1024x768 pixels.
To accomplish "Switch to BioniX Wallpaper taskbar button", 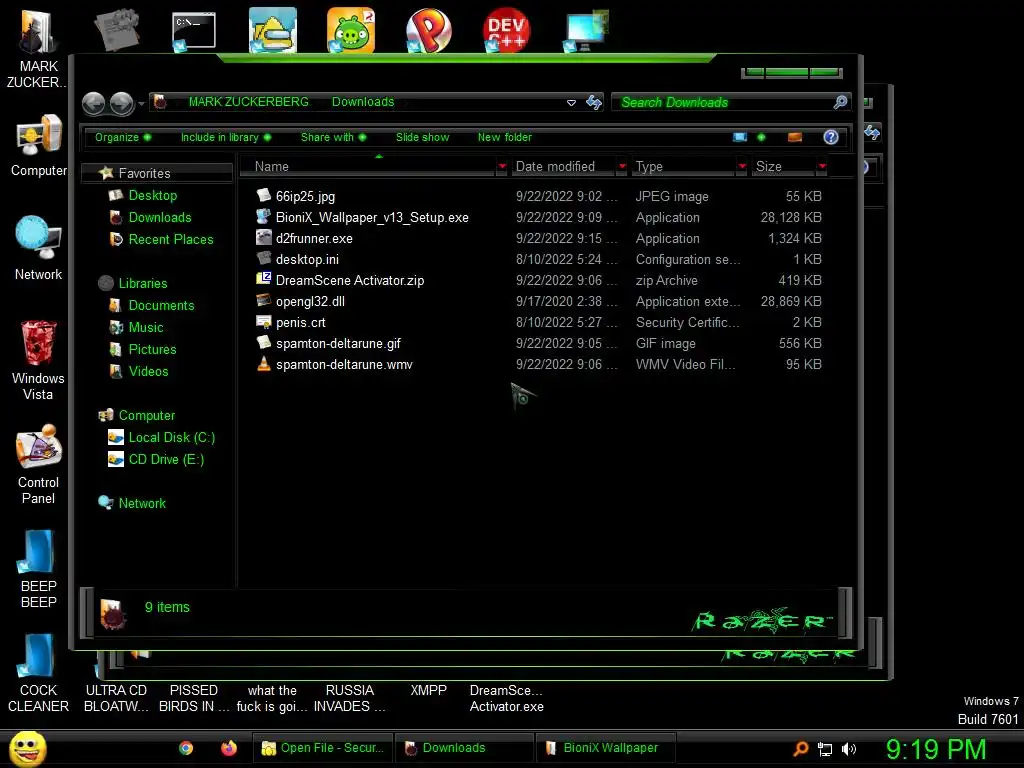I will click(x=605, y=748).
